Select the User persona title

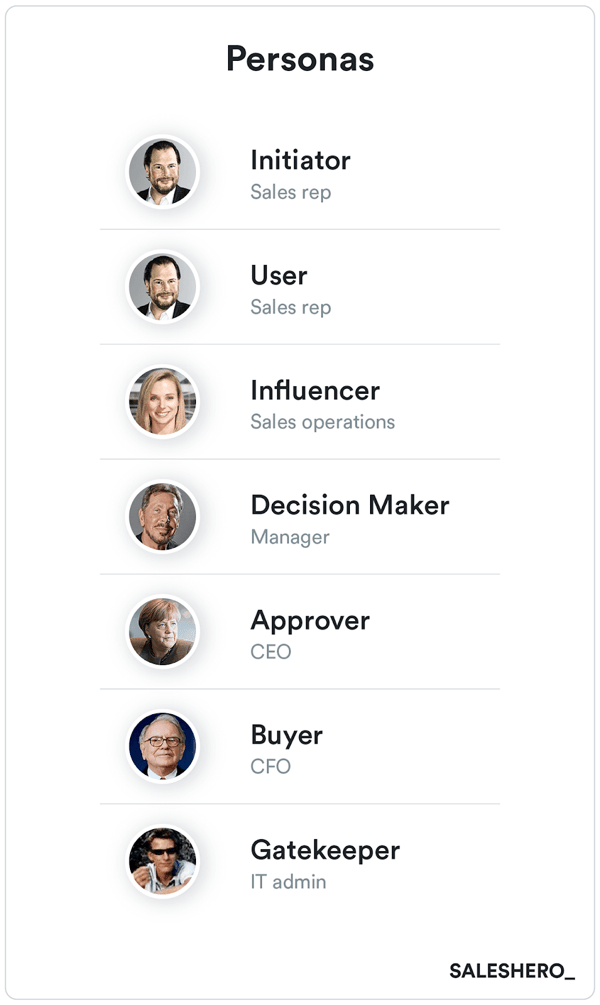point(279,275)
